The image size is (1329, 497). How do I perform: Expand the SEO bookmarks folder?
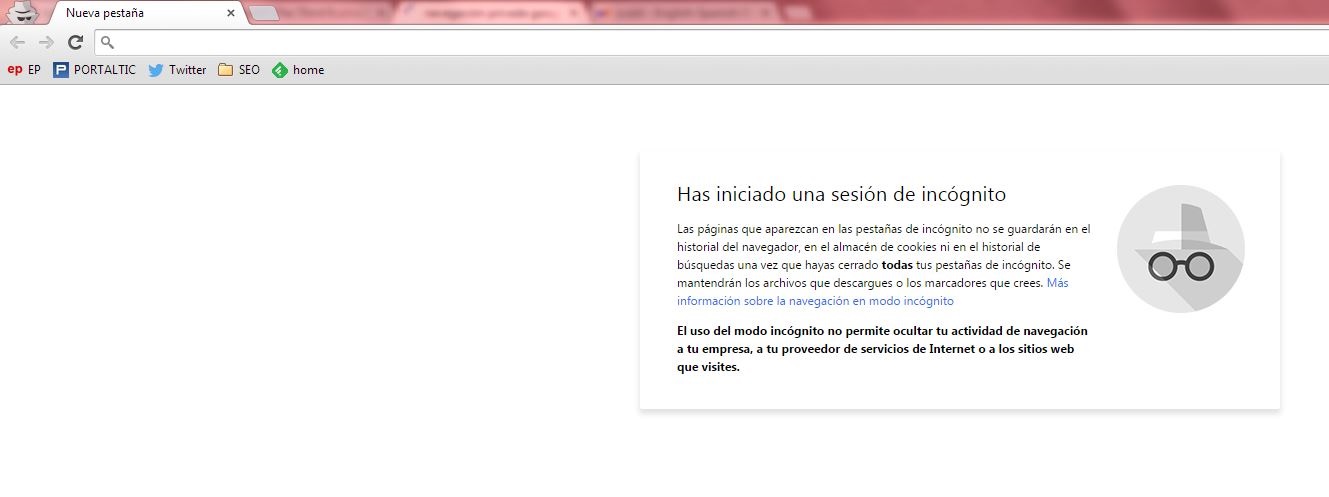click(x=239, y=70)
